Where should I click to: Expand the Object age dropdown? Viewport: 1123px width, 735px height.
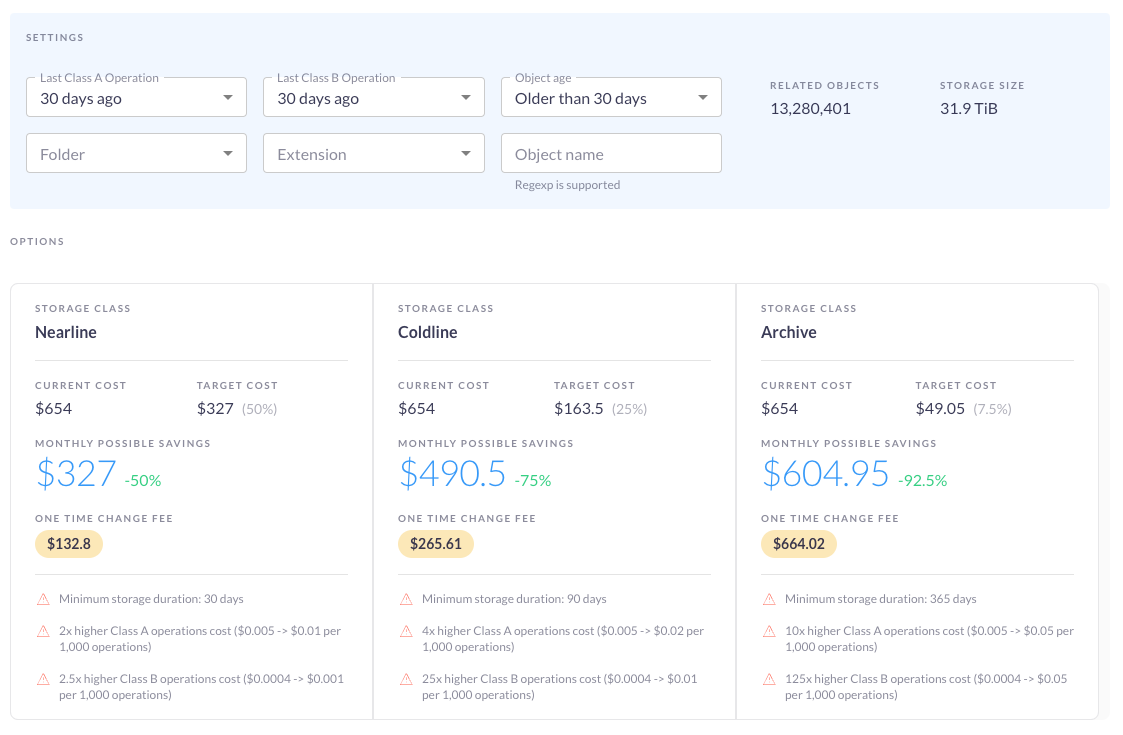point(611,97)
